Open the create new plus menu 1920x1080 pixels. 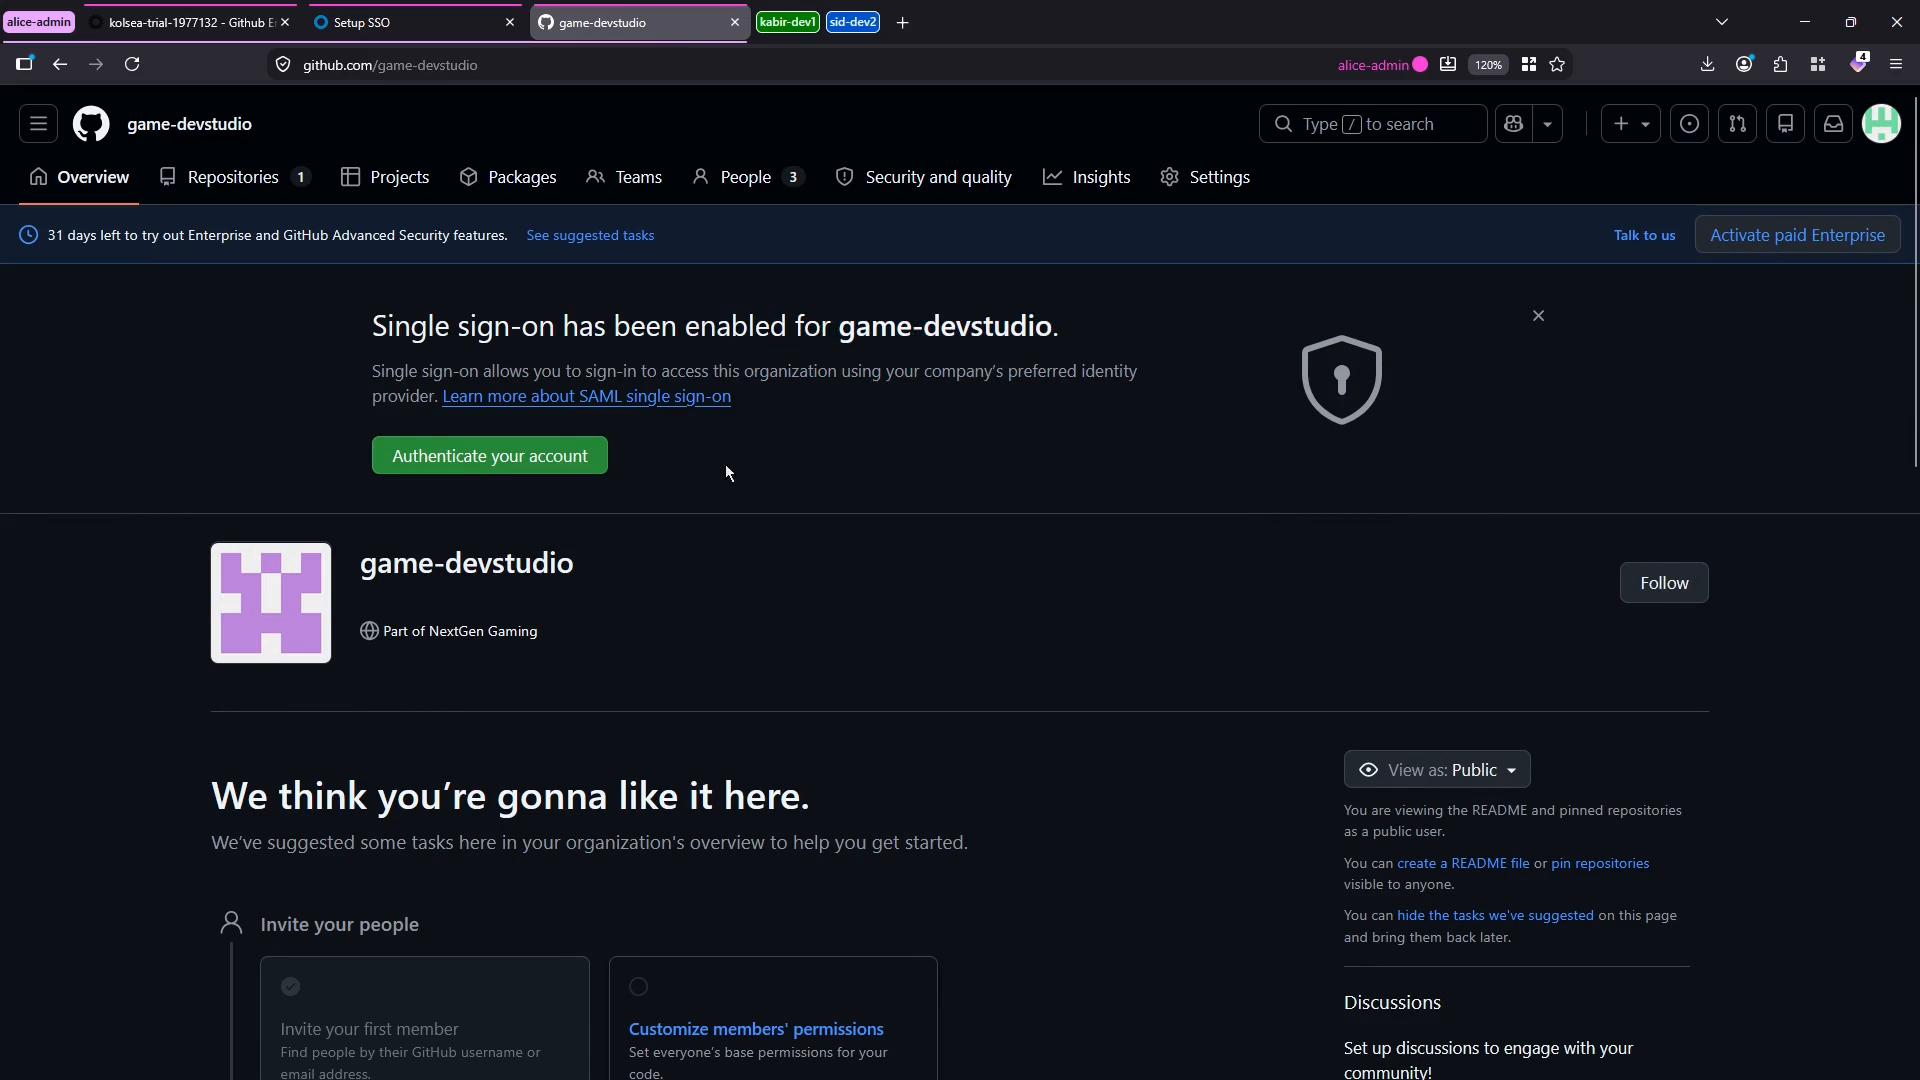tap(1630, 124)
